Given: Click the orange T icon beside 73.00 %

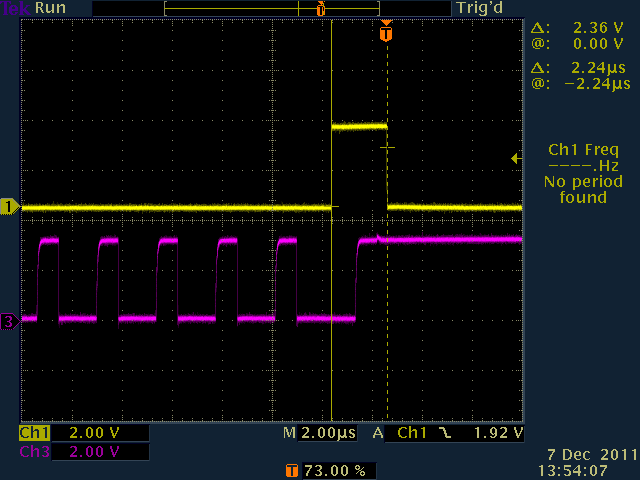Looking at the screenshot, I should (x=291, y=471).
